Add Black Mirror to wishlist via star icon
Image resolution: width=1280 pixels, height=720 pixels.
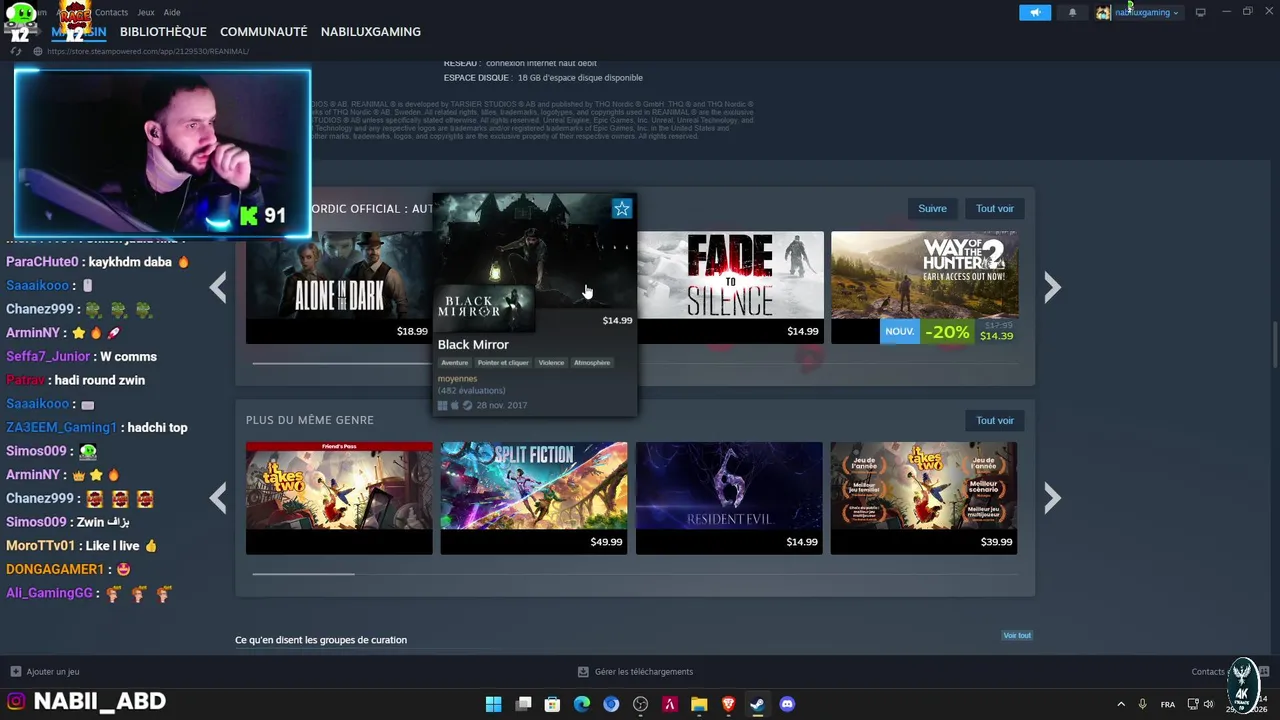(x=622, y=208)
